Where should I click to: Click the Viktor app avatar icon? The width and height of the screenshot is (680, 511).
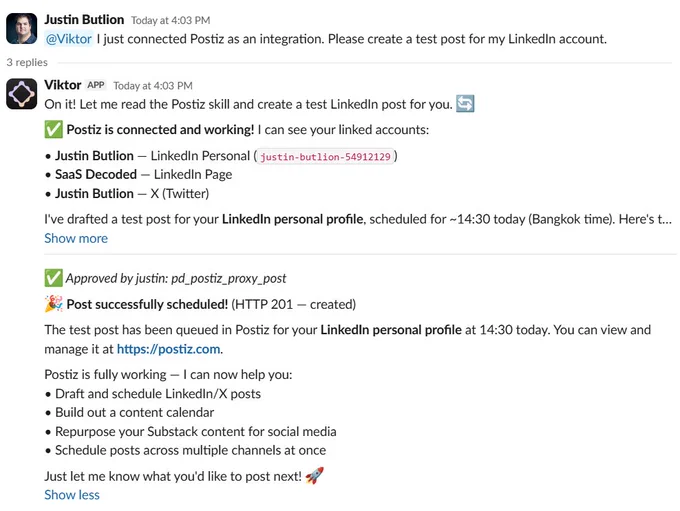click(21, 94)
